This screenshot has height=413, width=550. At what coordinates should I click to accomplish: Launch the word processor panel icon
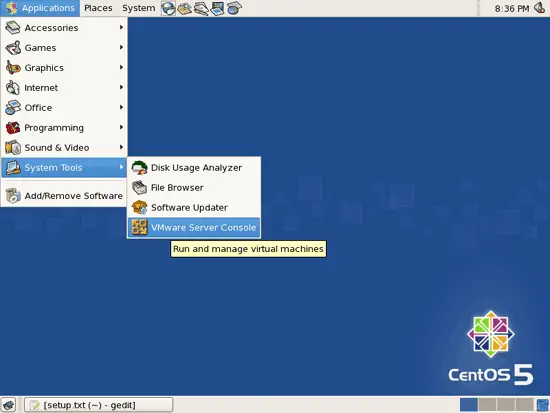(x=201, y=8)
